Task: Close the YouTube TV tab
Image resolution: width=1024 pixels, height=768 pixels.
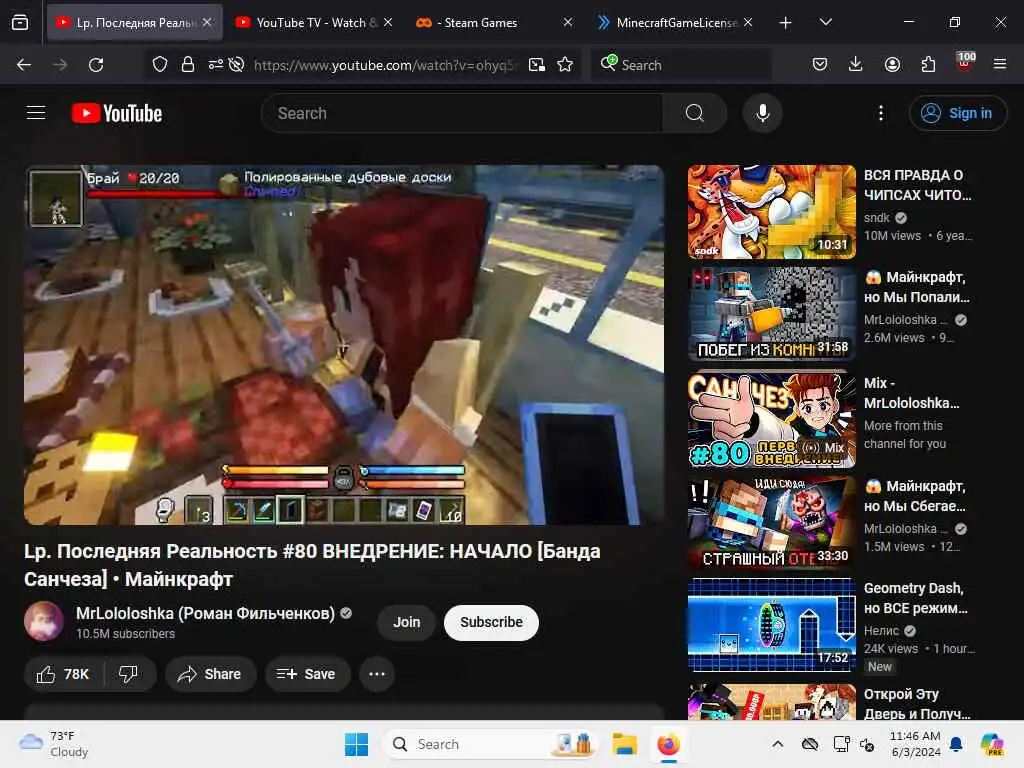Action: pyautogui.click(x=388, y=23)
